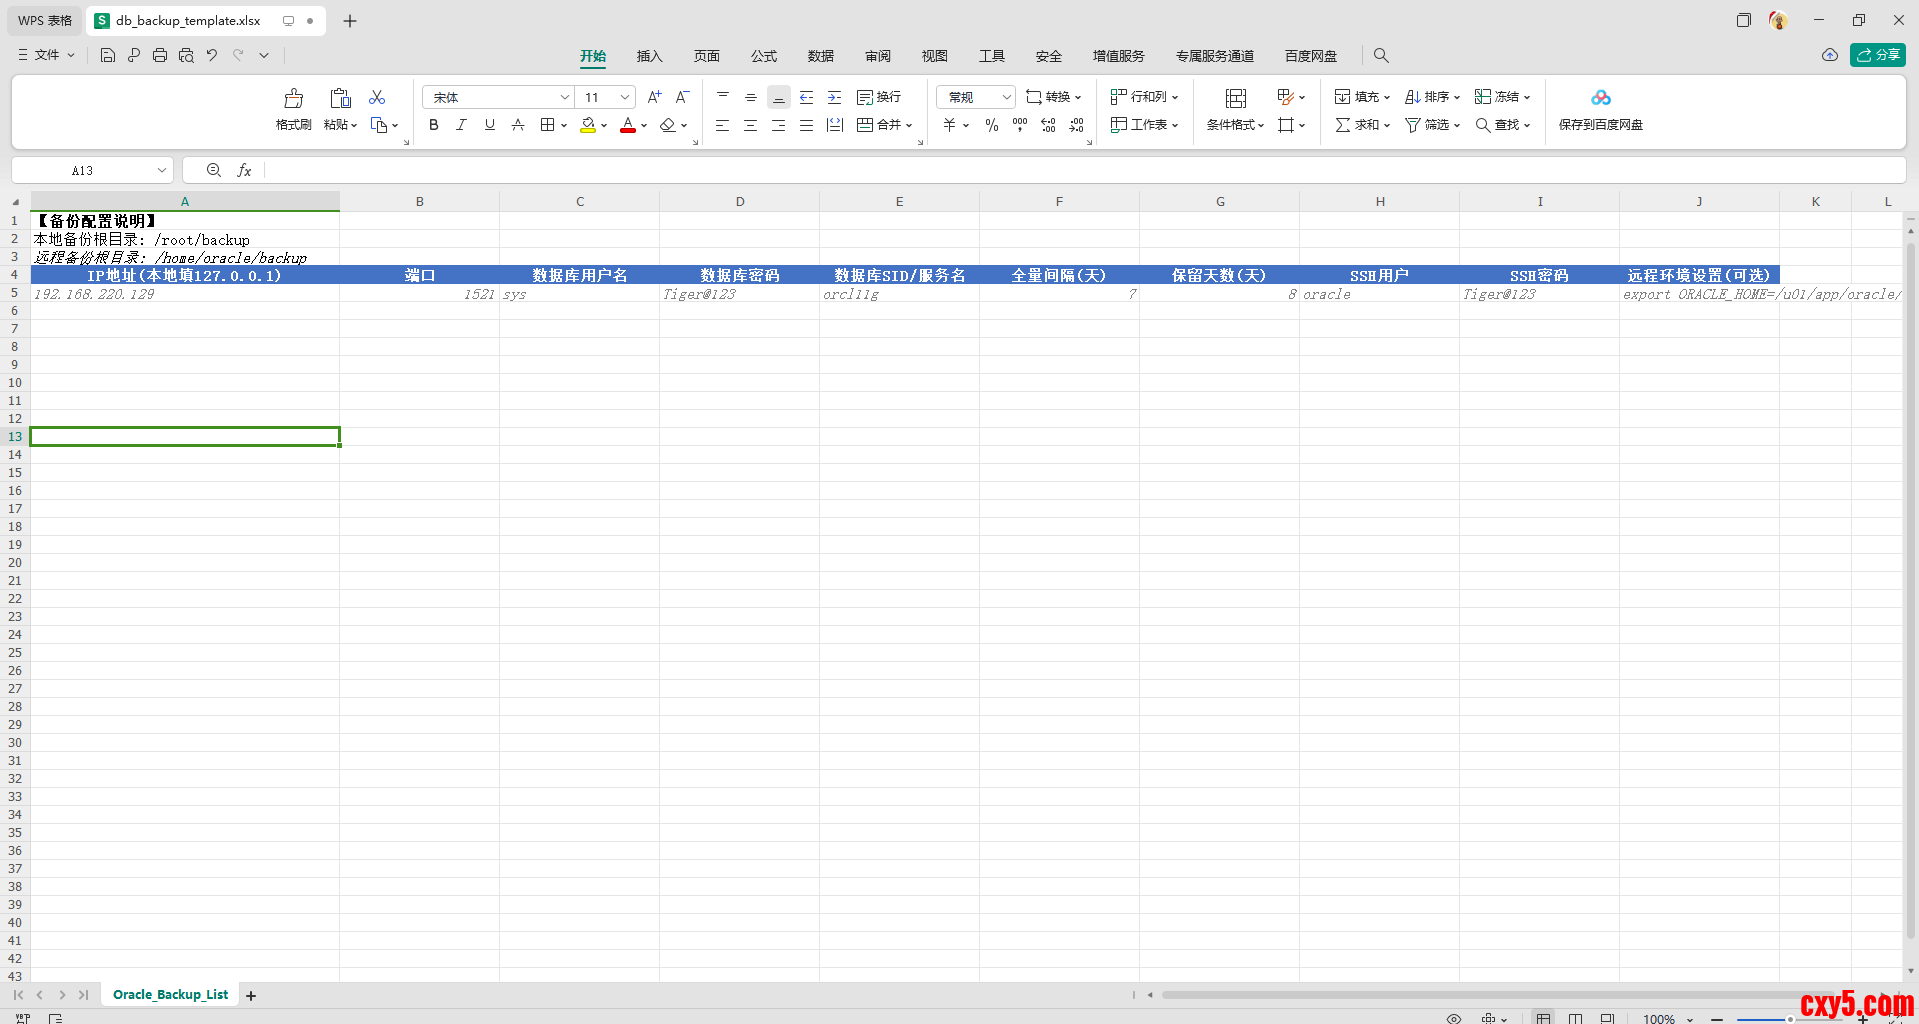Align cell contents to vertical middle

coord(751,97)
